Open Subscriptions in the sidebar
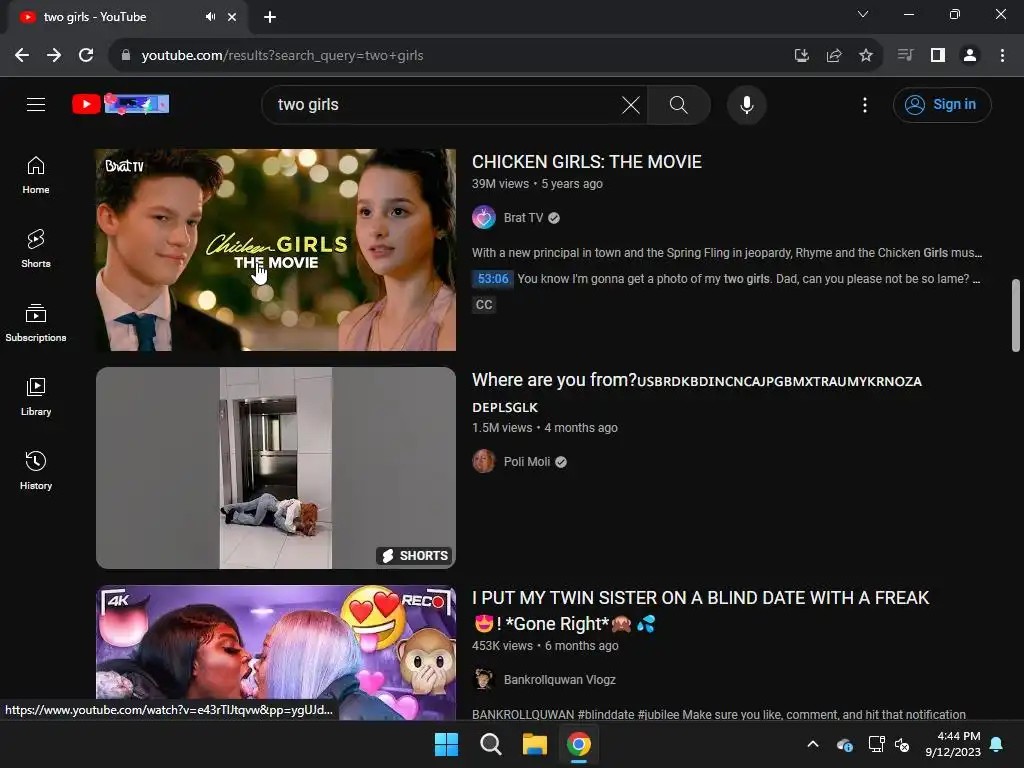The width and height of the screenshot is (1024, 768). click(36, 323)
